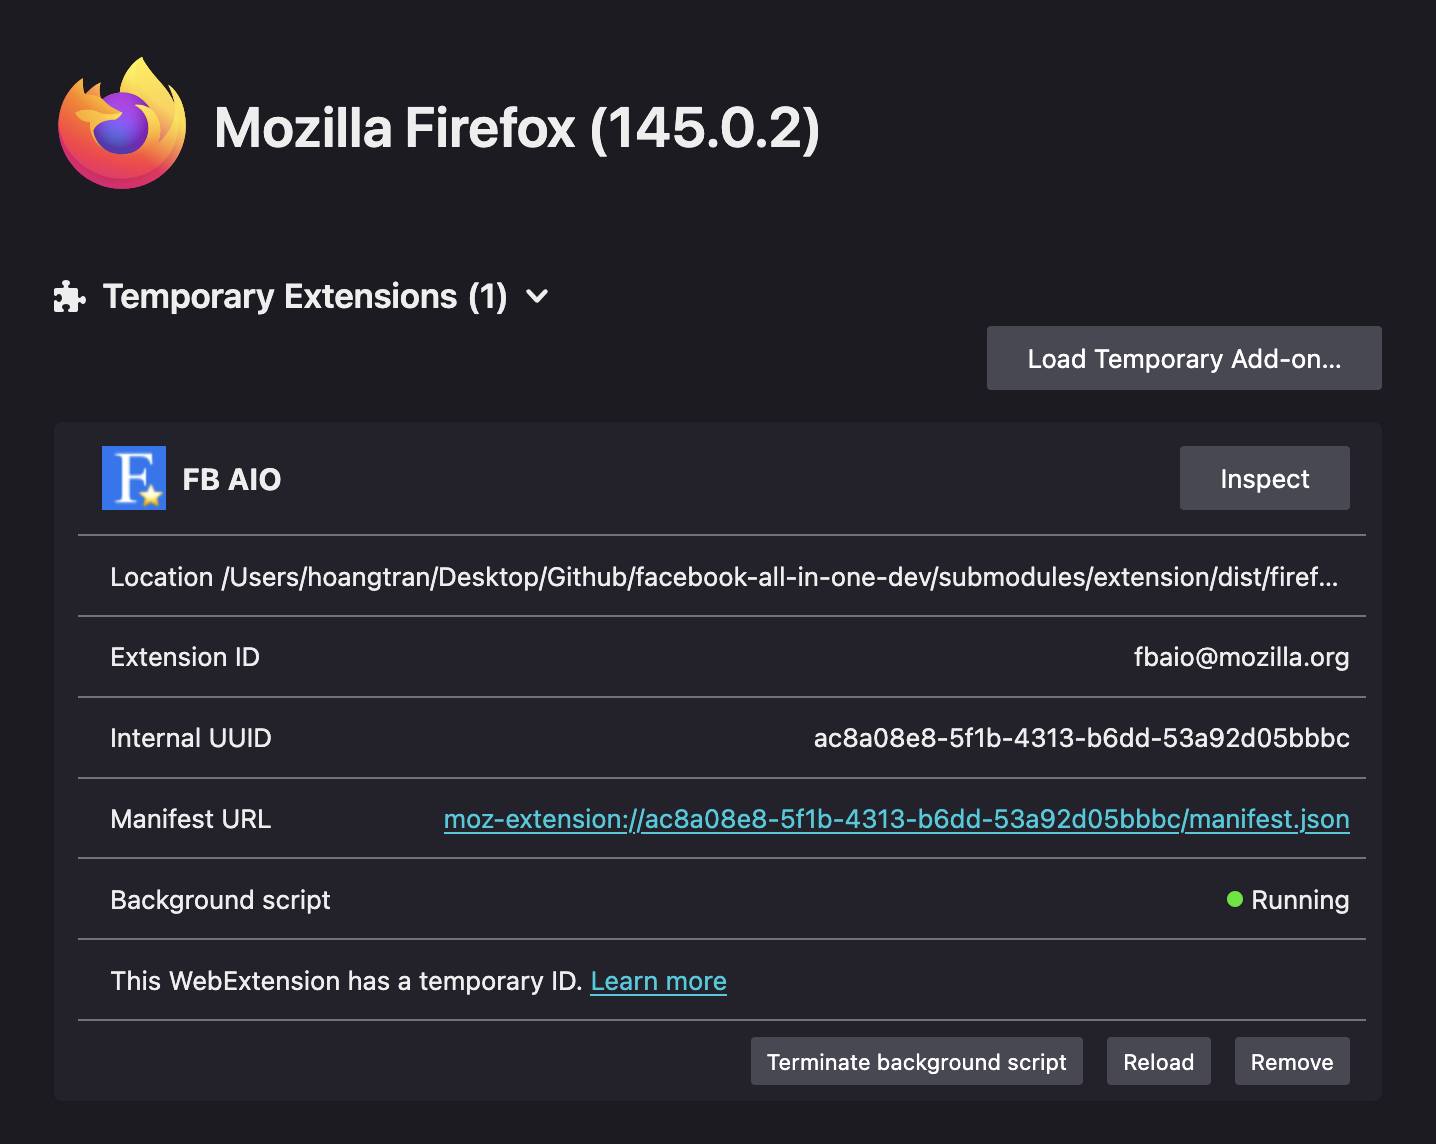Click Load Temporary Add-on button

tap(1184, 358)
